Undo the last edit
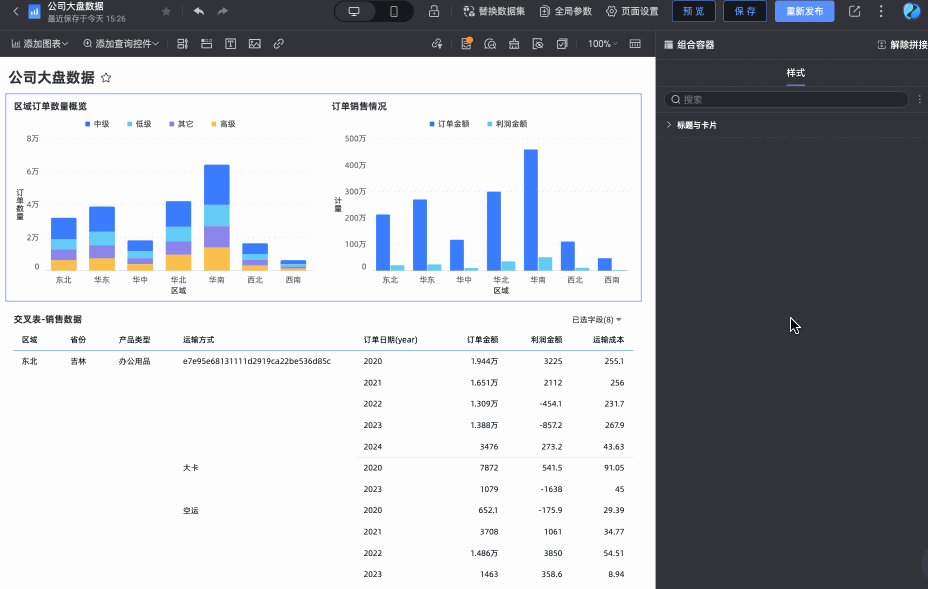The image size is (928, 589). (199, 11)
